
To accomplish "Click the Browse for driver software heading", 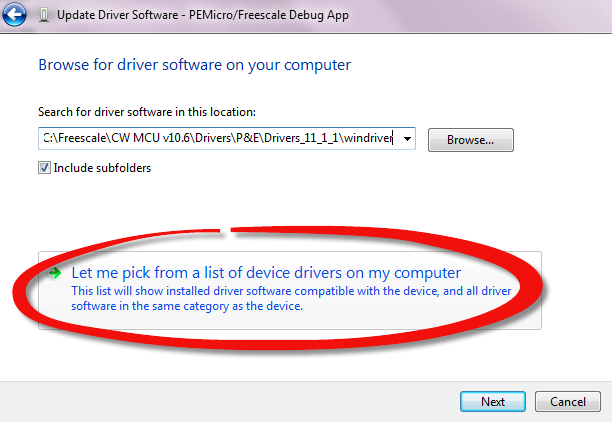I will tap(194, 65).
